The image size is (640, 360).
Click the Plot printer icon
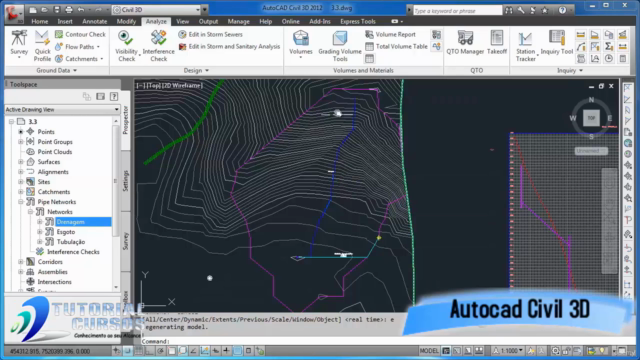tap(69, 9)
